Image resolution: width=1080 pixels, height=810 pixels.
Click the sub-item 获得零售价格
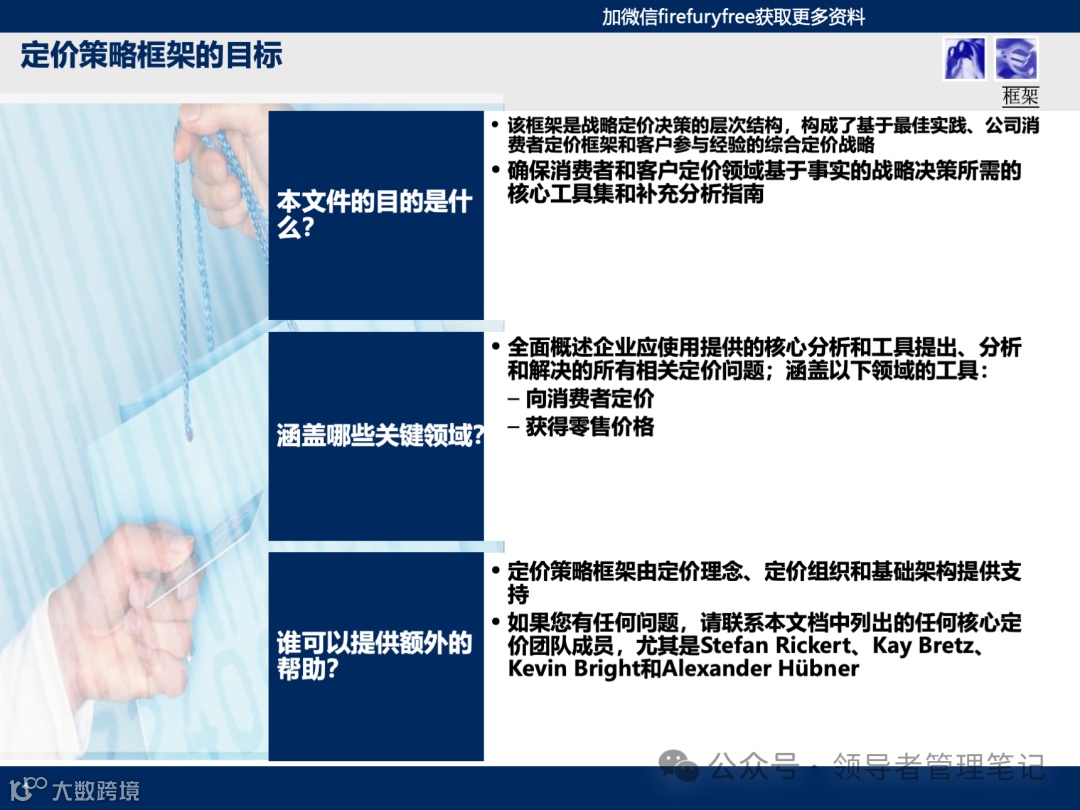[x=581, y=426]
